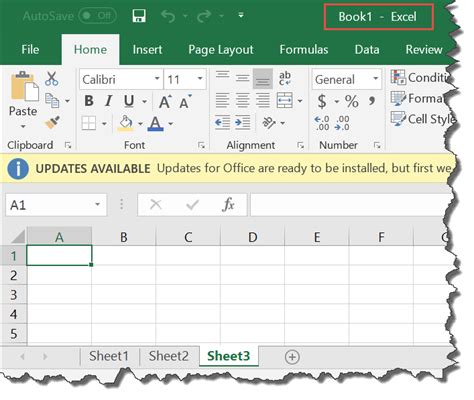Center text horizontally
The image size is (474, 400).
[x=242, y=100]
